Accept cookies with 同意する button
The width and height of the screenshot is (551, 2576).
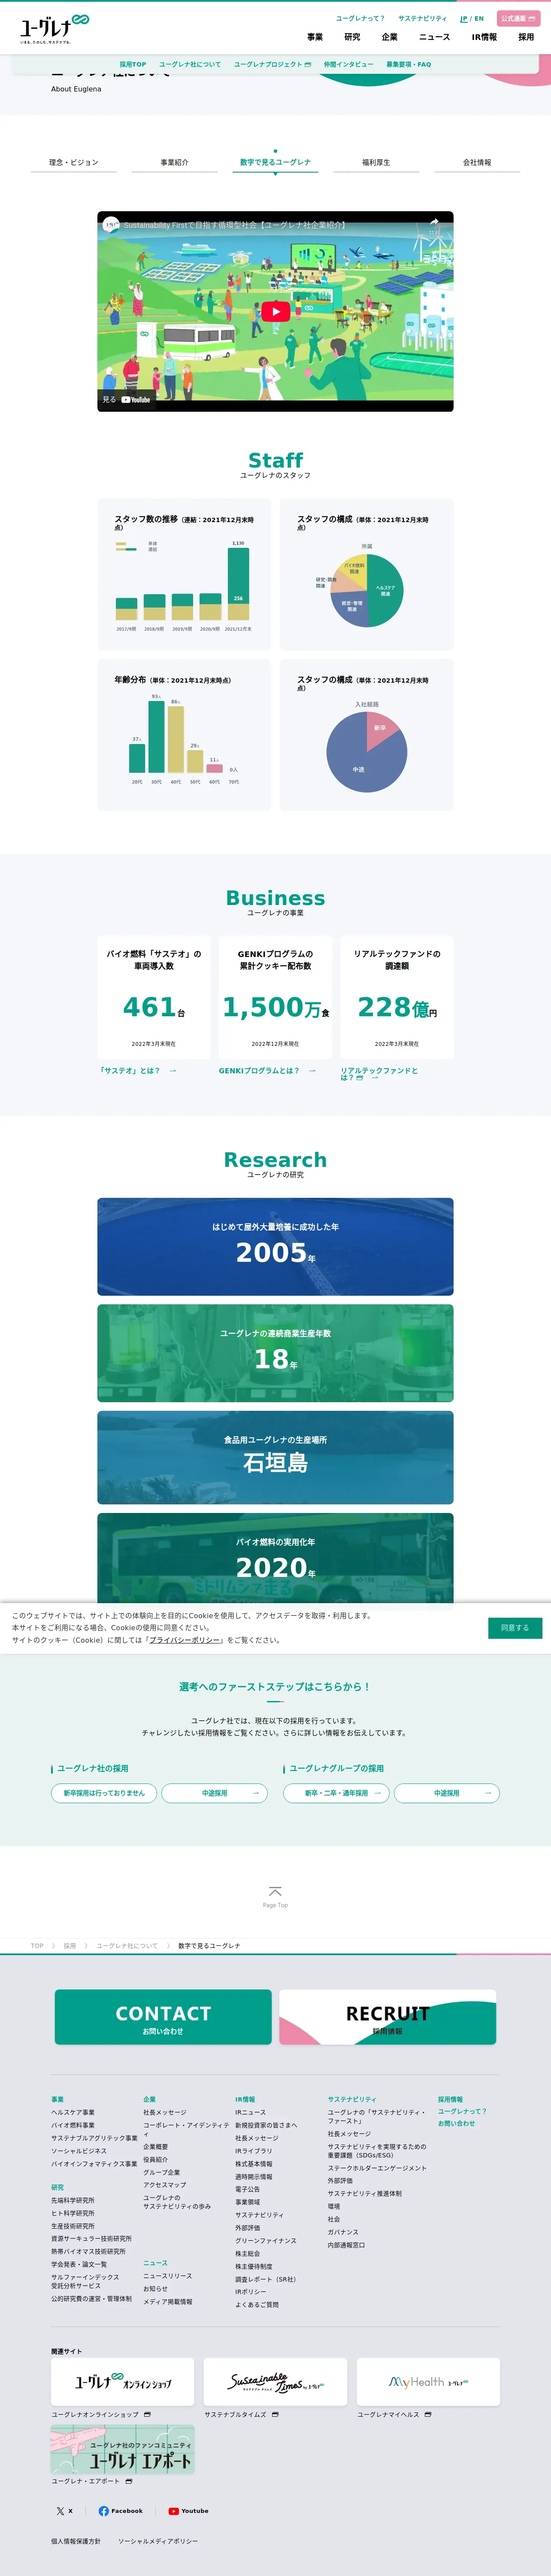[515, 1627]
